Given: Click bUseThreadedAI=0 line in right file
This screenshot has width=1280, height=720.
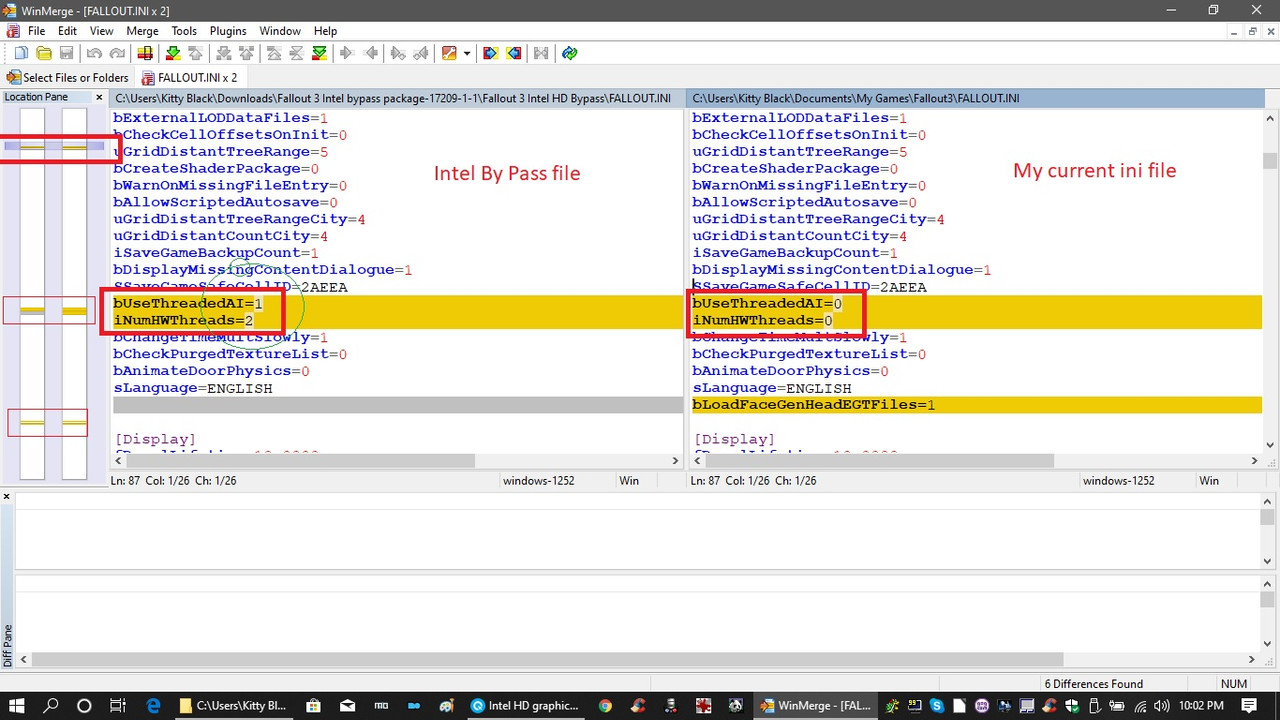Looking at the screenshot, I should (767, 303).
